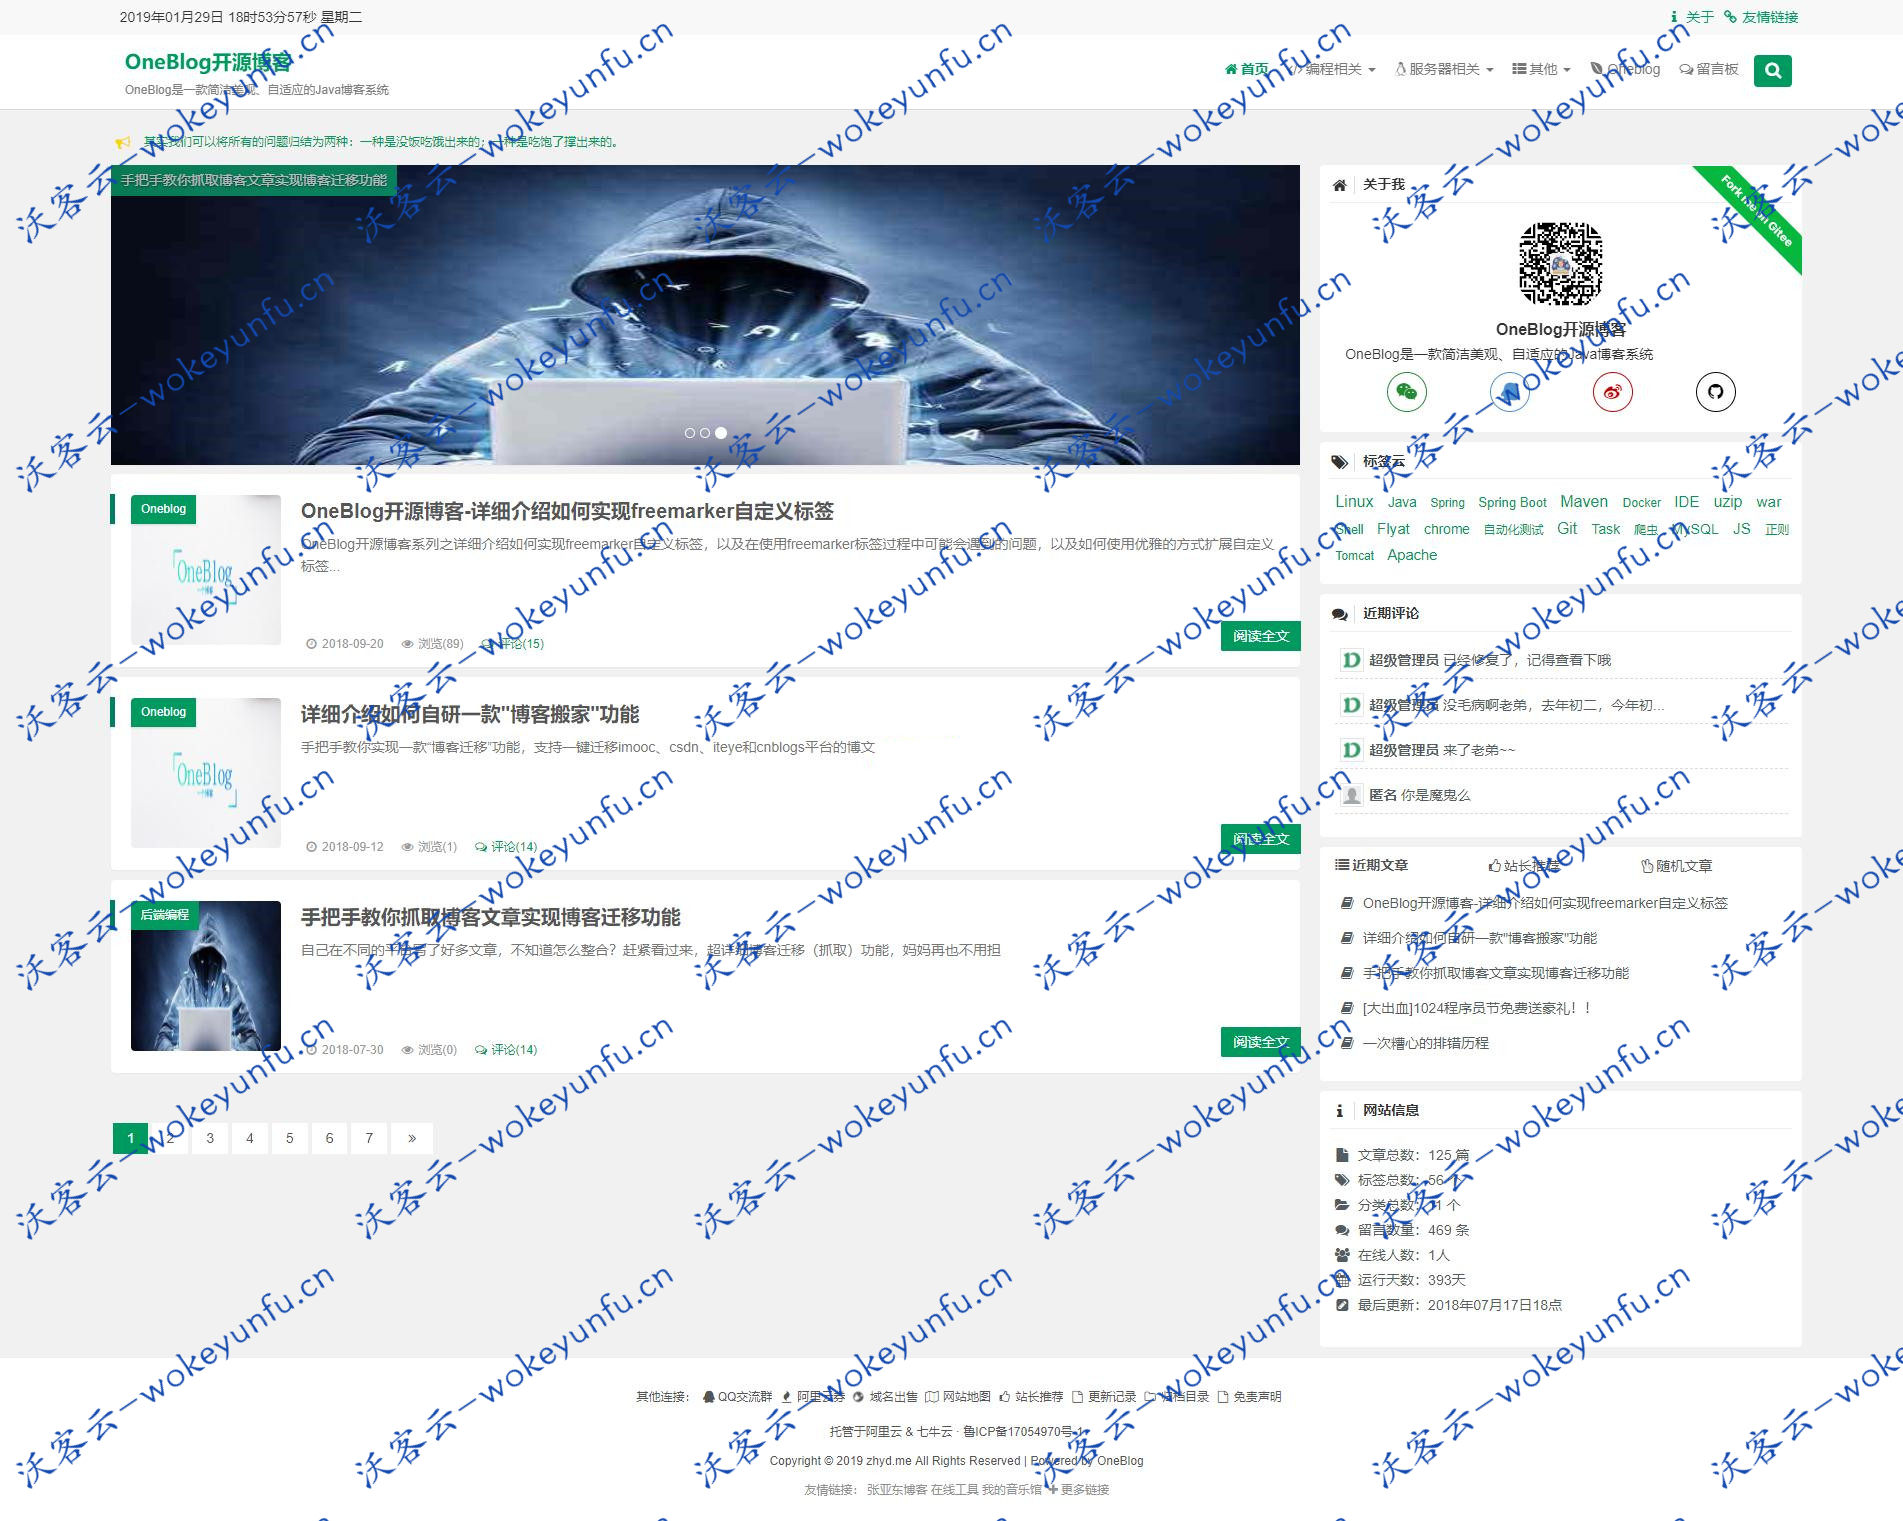This screenshot has width=1903, height=1521.
Task: Click the hooded hacker carousel banner image
Action: tap(705, 315)
